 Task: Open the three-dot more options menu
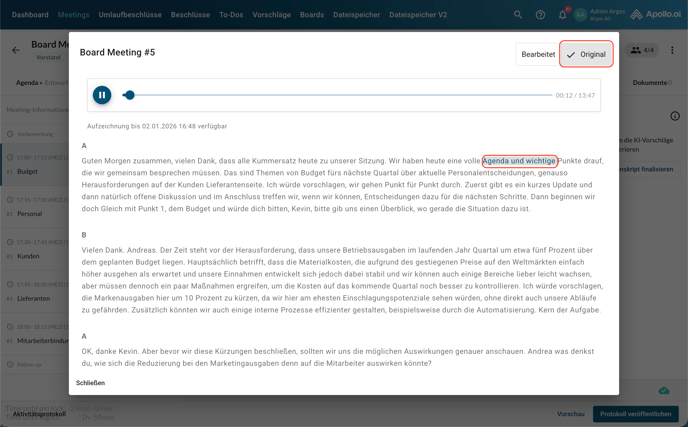672,50
